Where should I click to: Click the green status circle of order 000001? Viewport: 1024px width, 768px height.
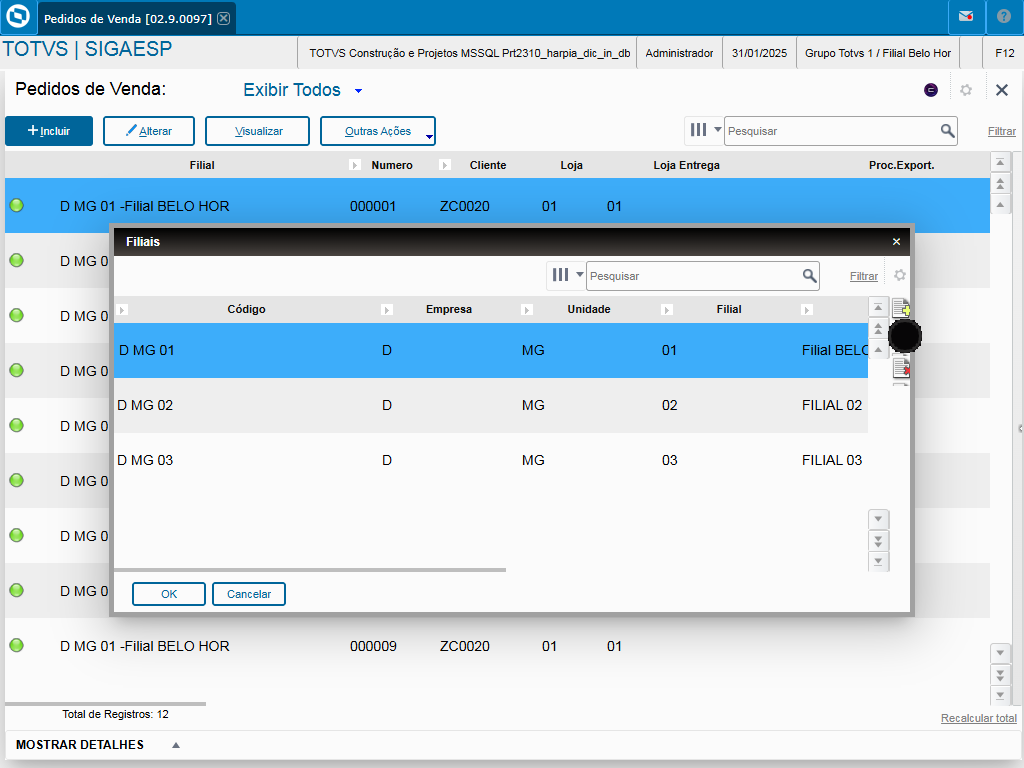coord(17,205)
